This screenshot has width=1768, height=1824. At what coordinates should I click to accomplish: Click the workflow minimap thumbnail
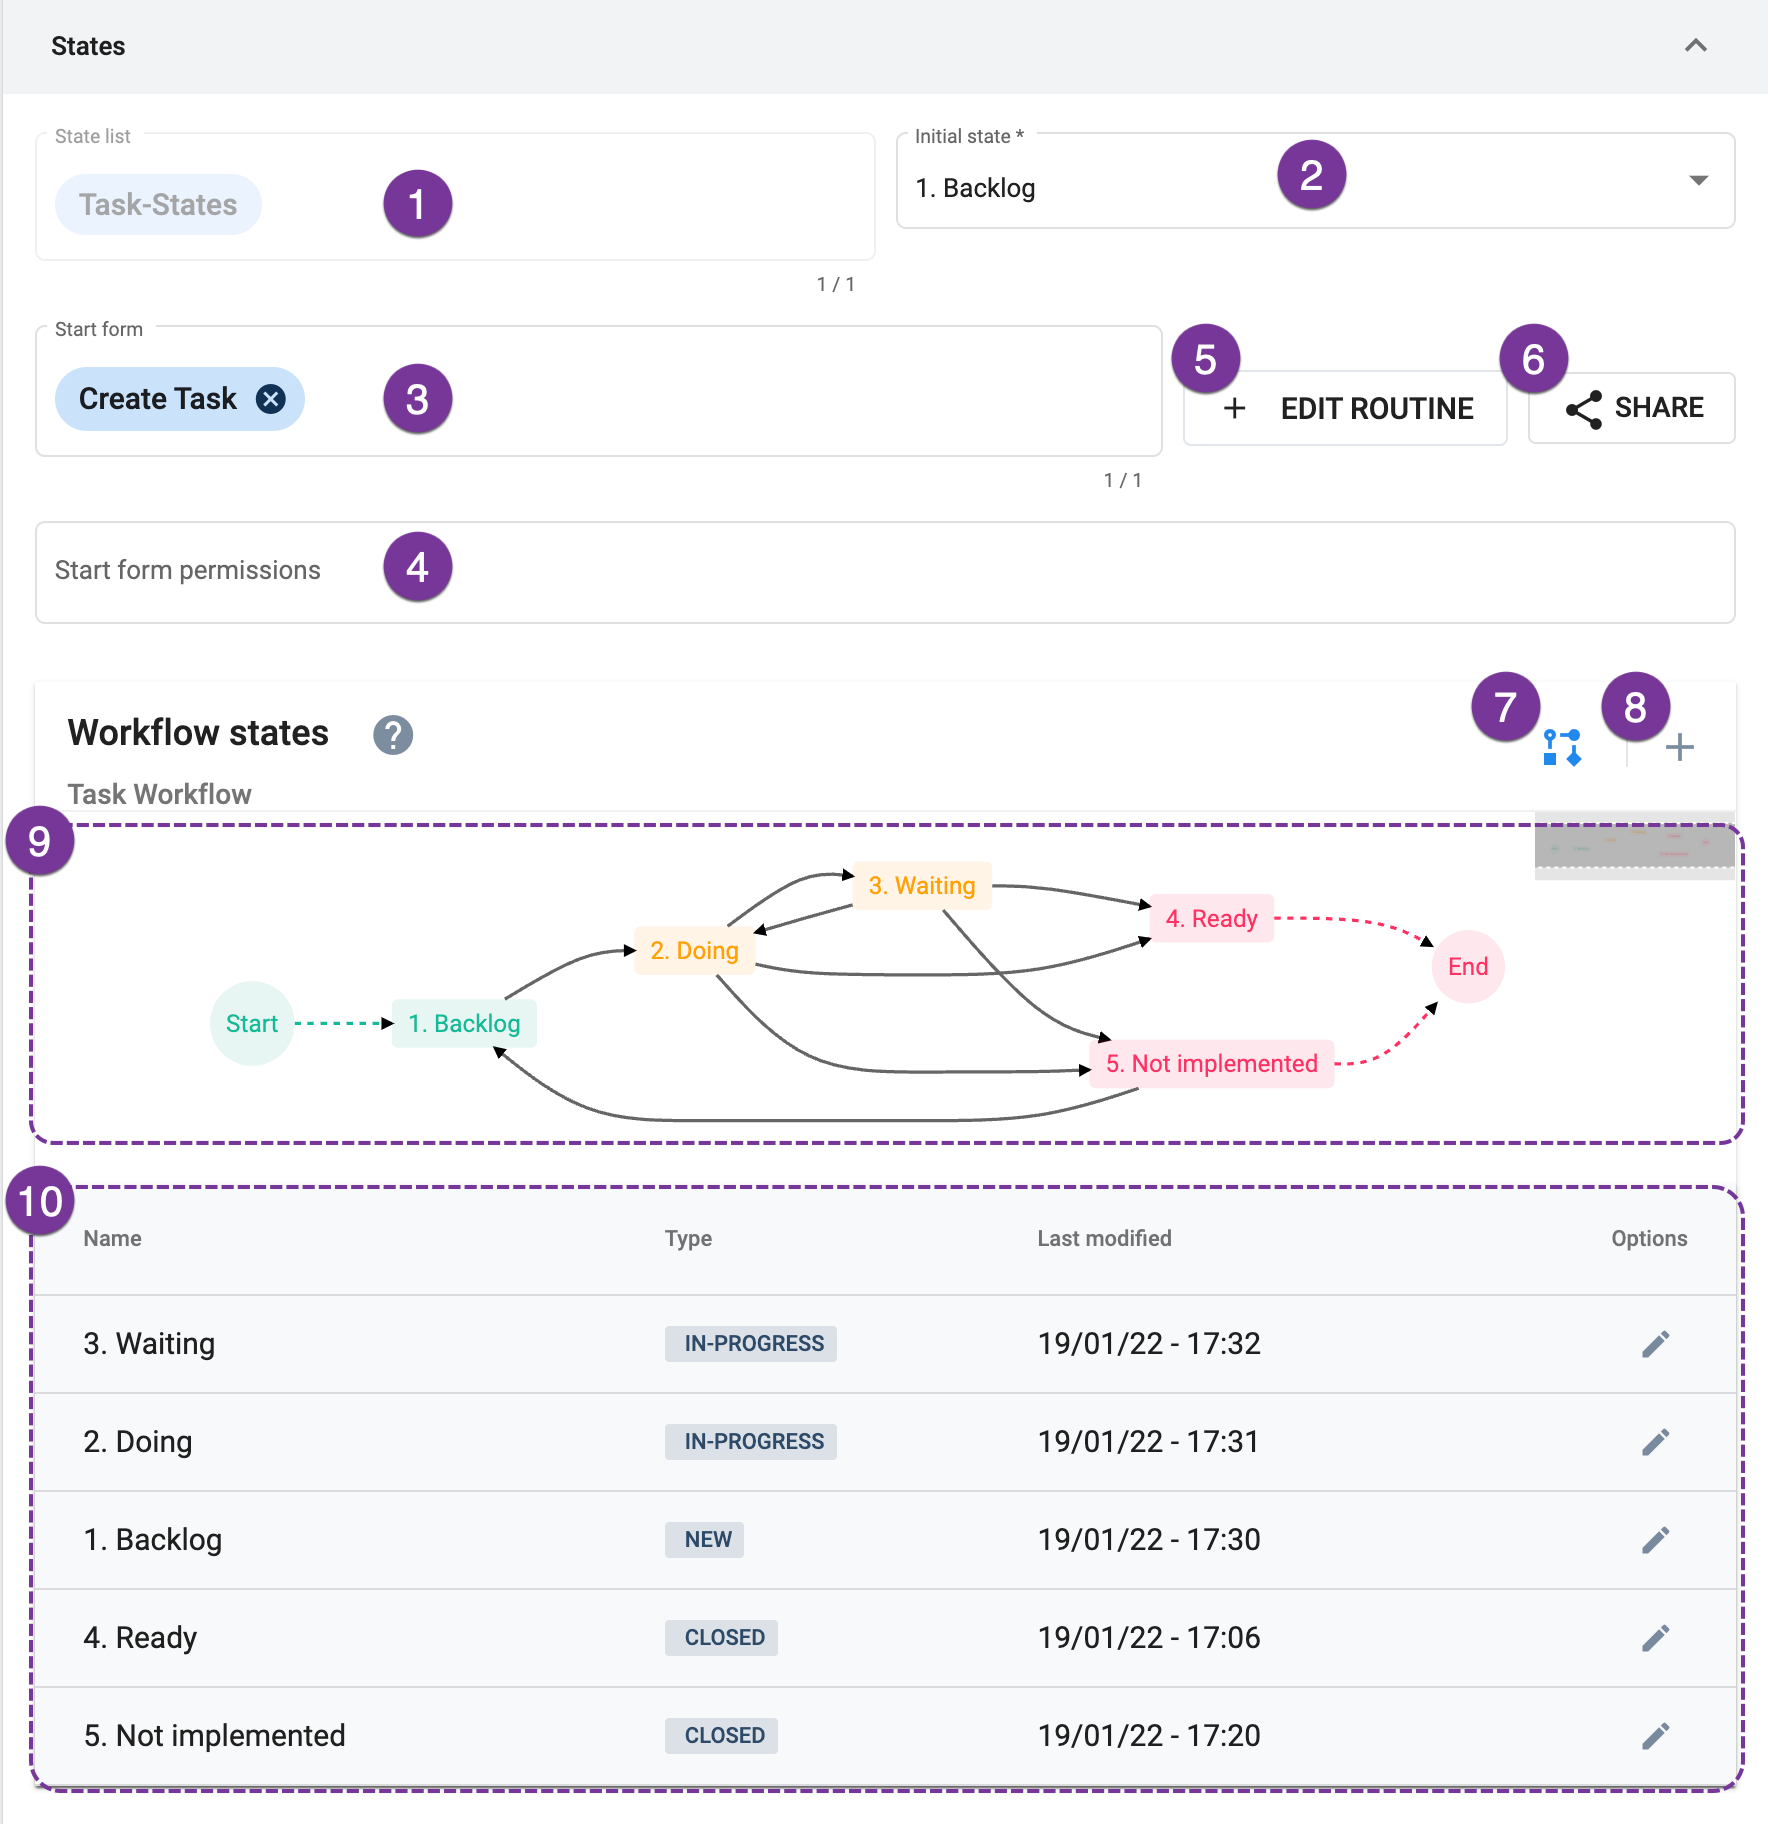(x=1635, y=846)
